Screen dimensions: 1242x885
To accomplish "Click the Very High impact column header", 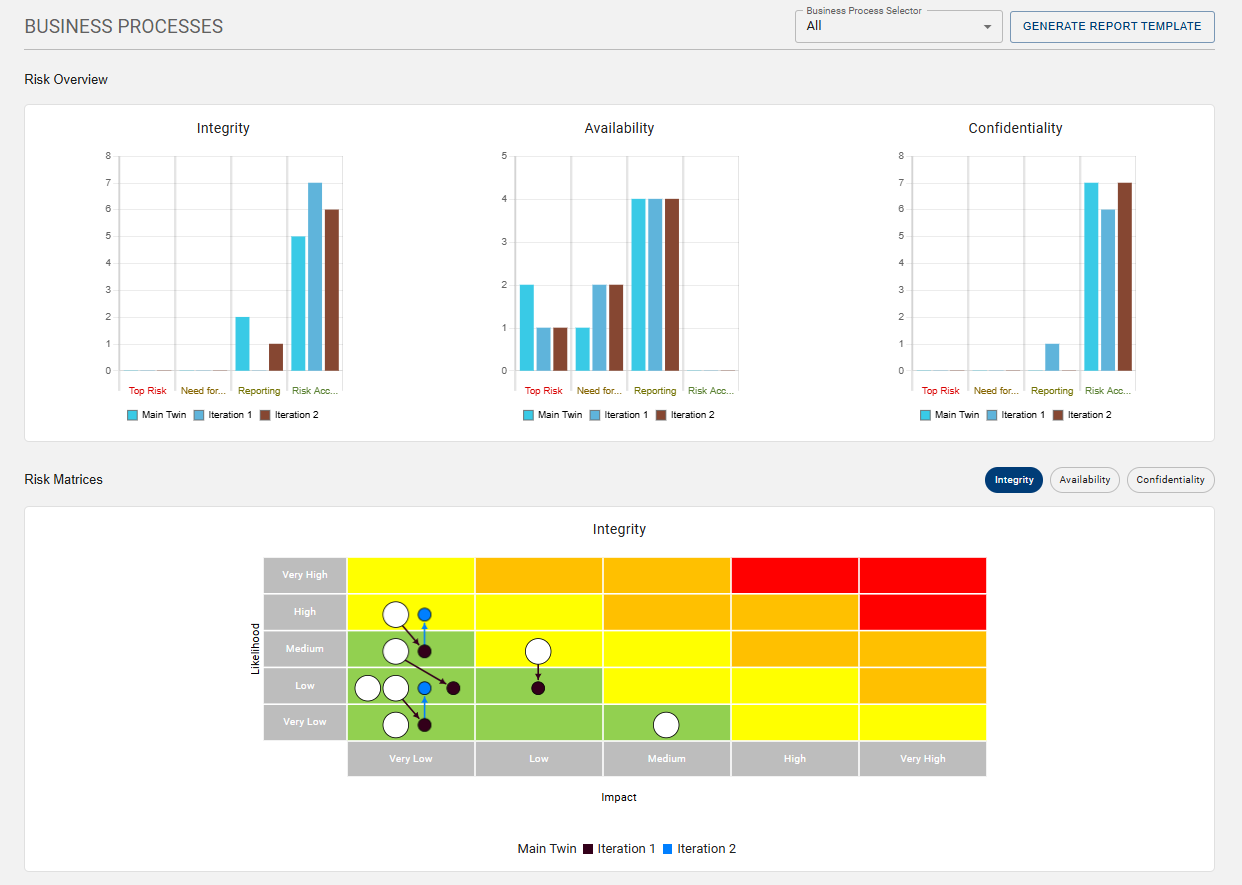I will pyautogui.click(x=923, y=759).
